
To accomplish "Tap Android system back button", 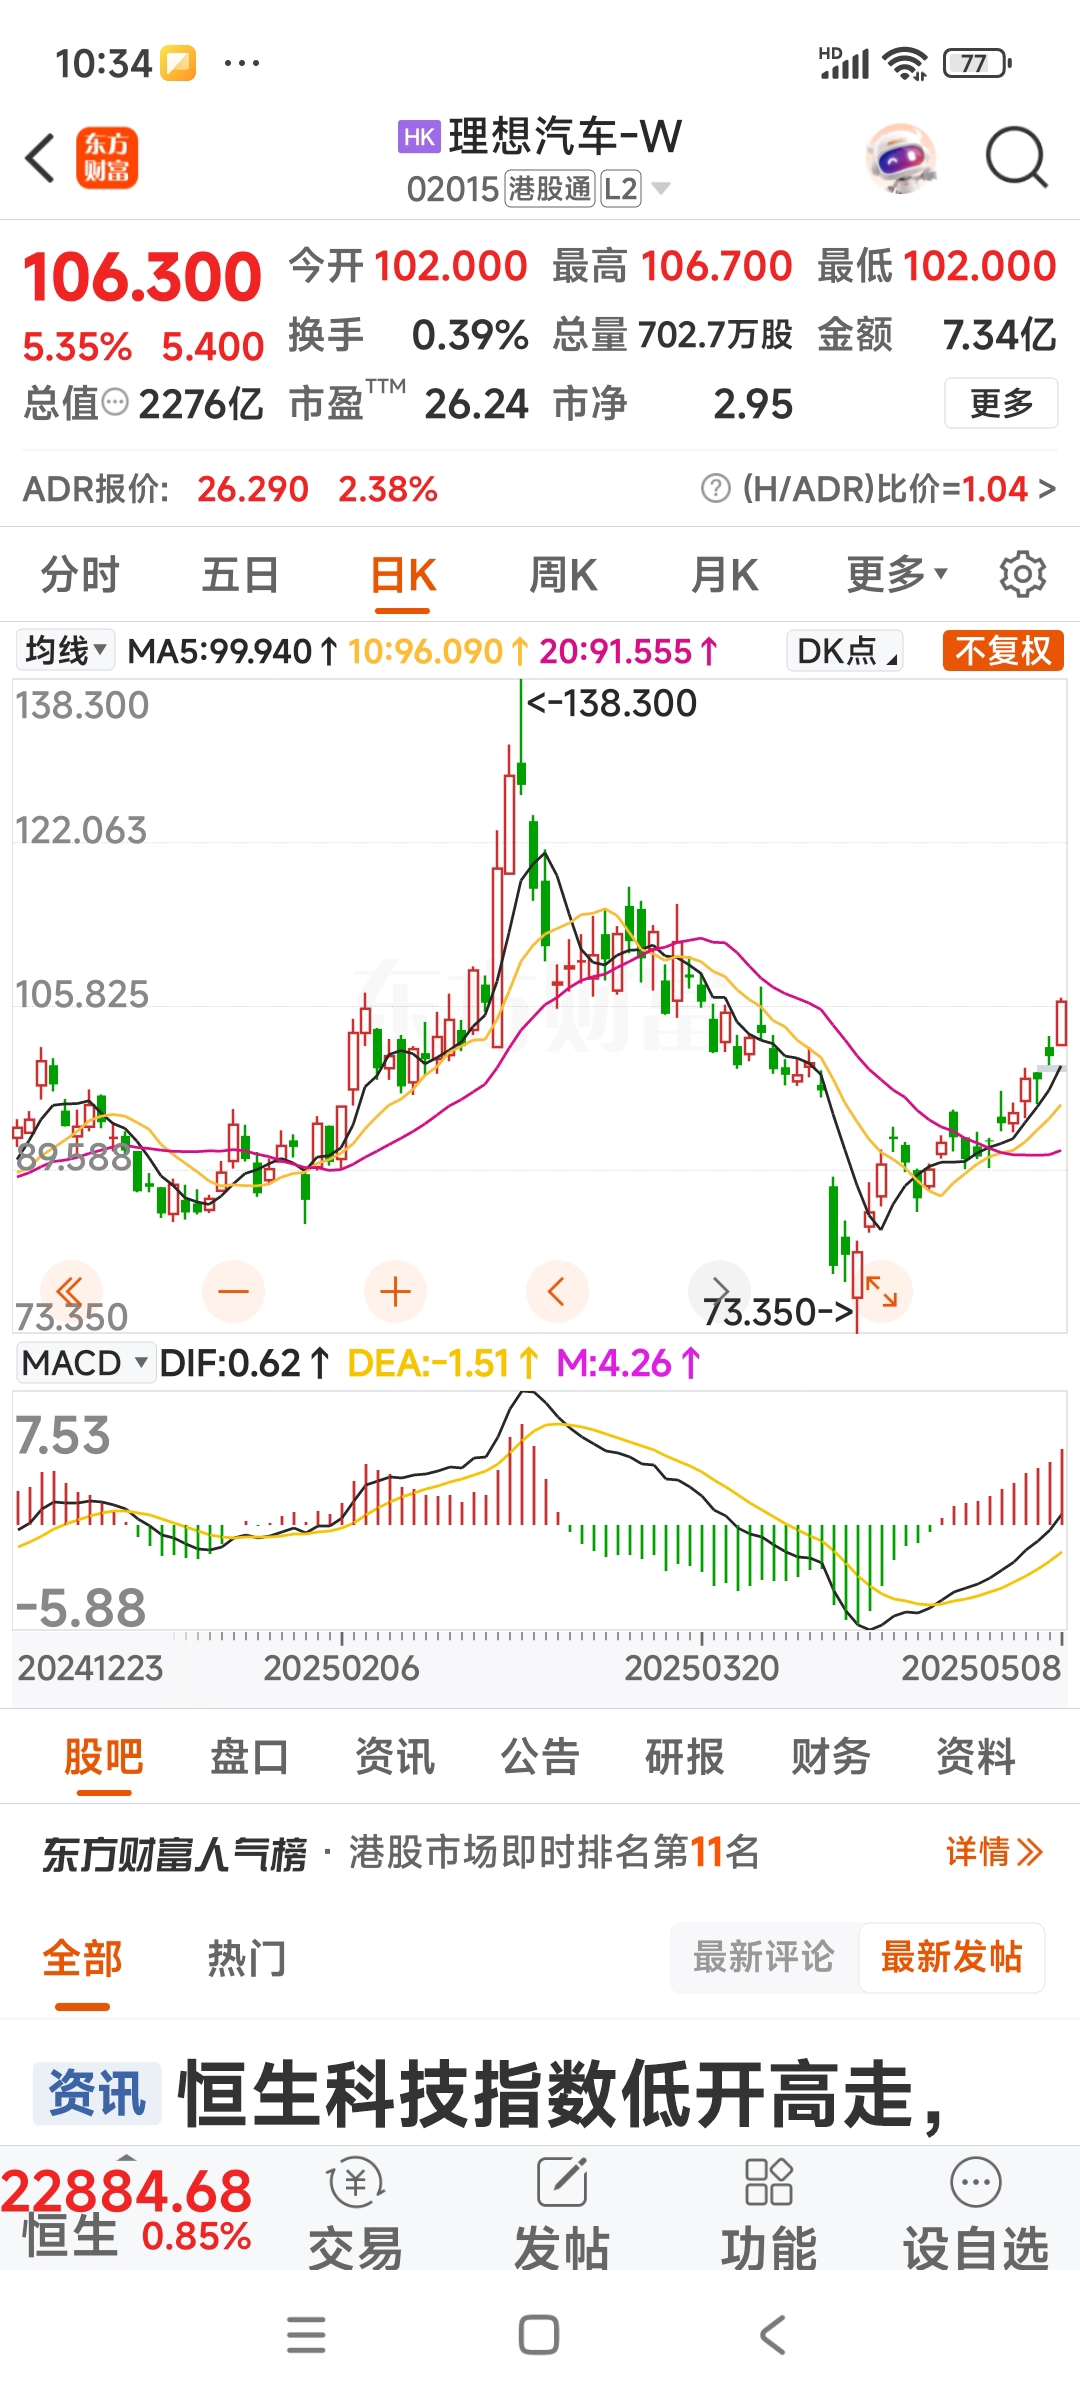I will [772, 2335].
